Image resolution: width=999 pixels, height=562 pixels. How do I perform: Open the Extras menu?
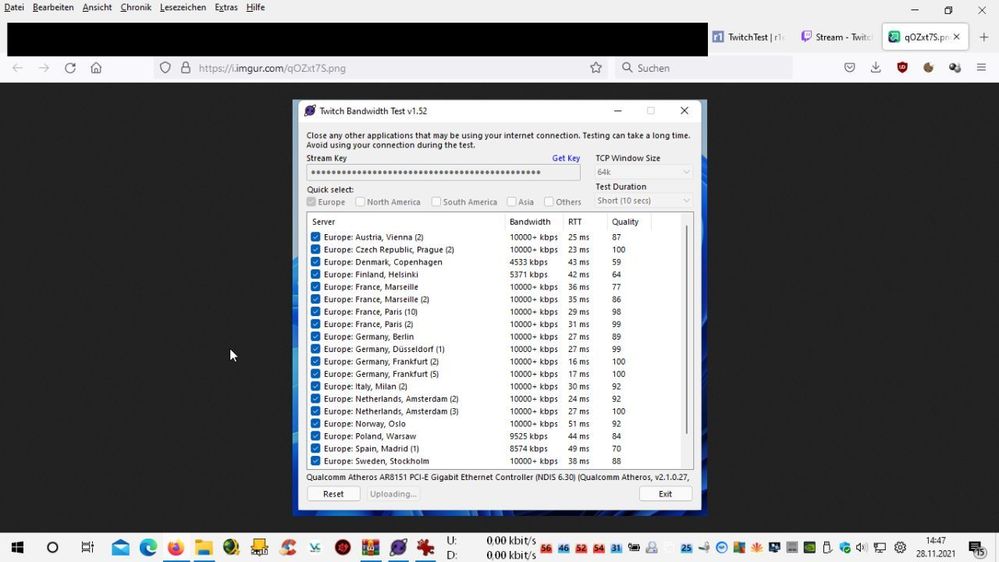point(226,8)
